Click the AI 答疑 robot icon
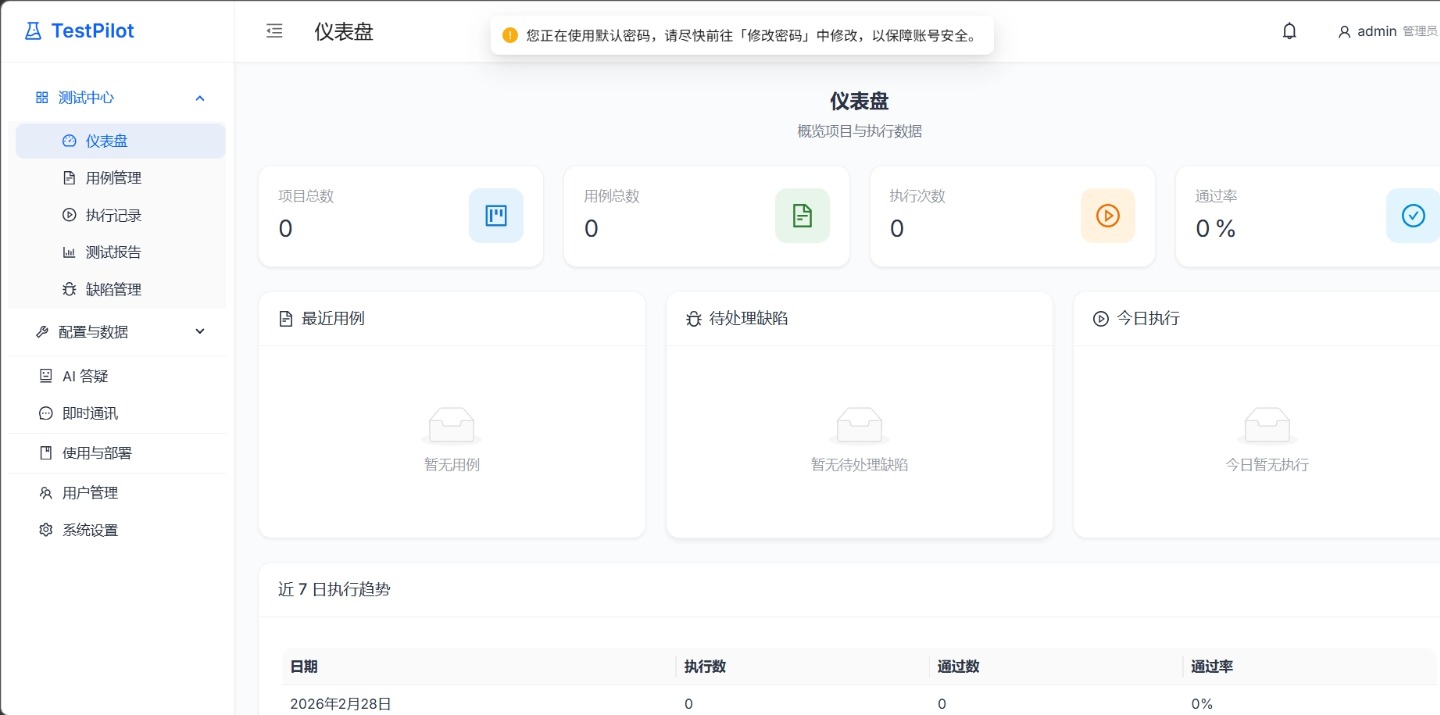 [45, 376]
